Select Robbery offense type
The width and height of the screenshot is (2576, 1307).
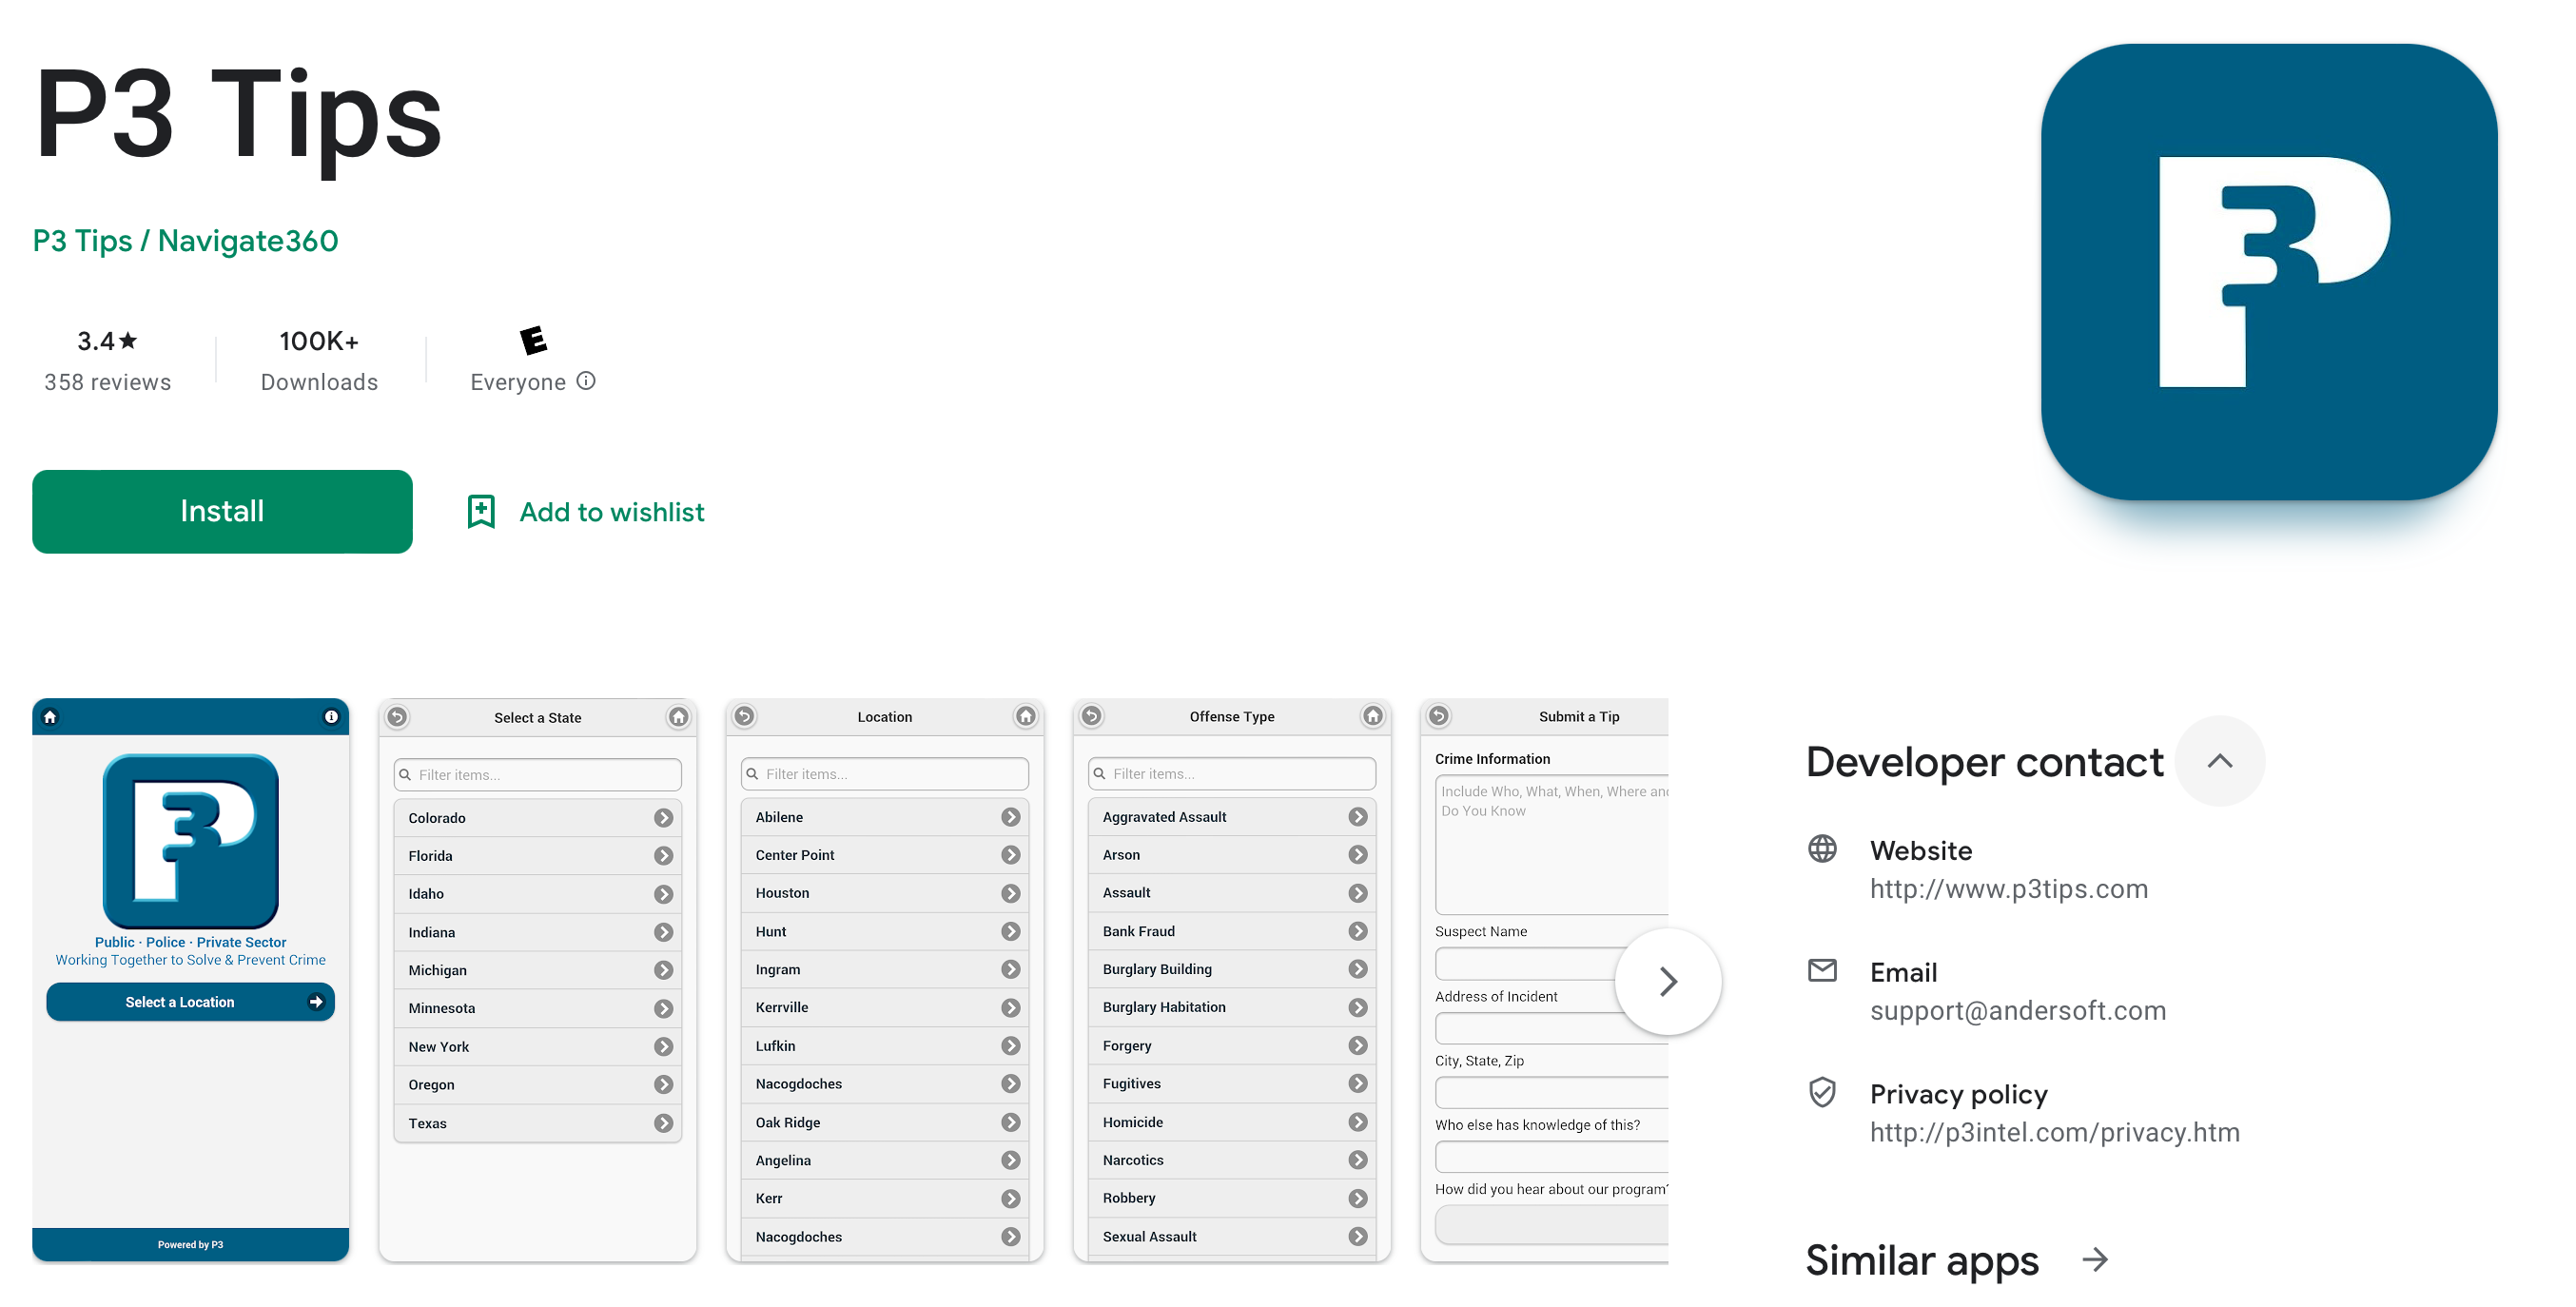pyautogui.click(x=1232, y=1198)
